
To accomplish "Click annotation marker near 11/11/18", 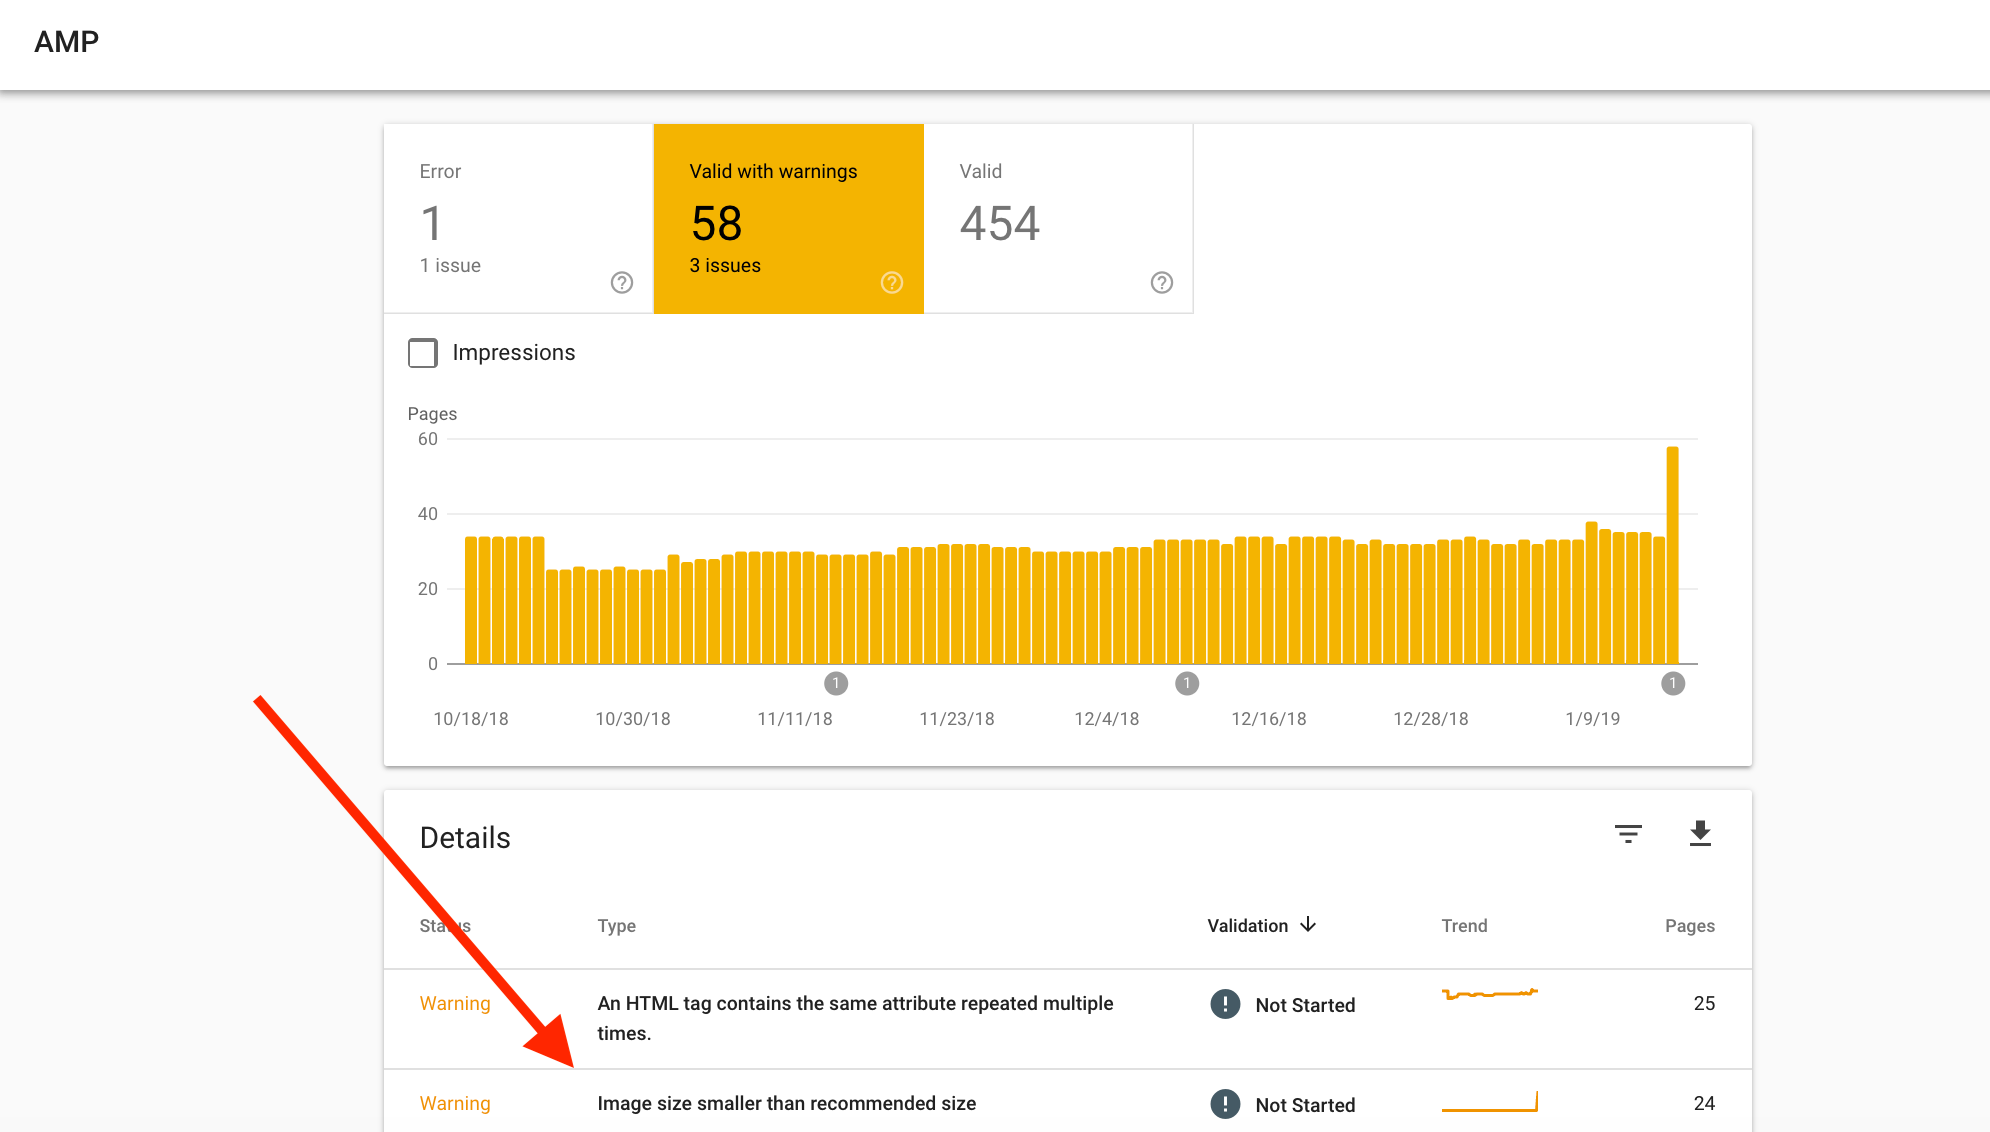I will tap(836, 684).
